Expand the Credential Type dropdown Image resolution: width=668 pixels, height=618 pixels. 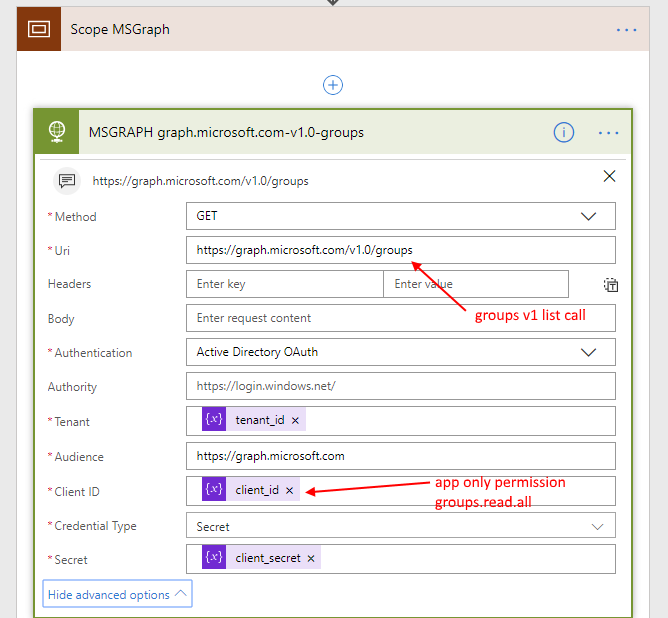[598, 526]
